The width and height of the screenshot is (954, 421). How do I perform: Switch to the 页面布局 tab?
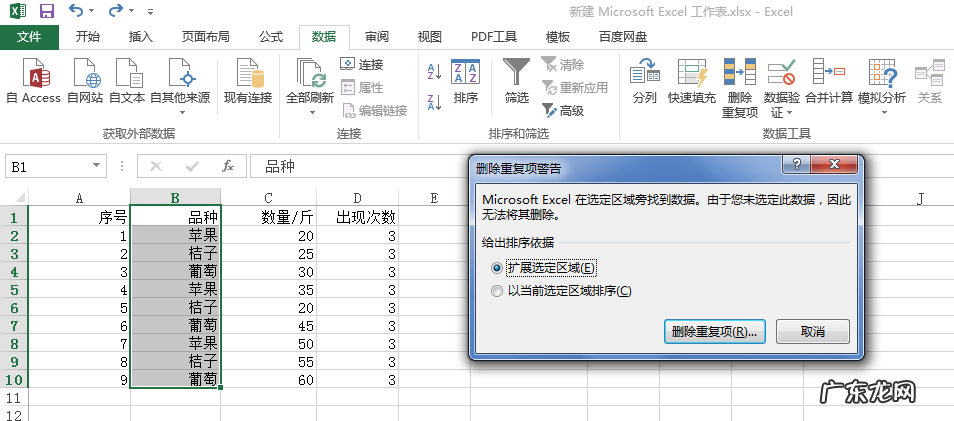click(206, 37)
